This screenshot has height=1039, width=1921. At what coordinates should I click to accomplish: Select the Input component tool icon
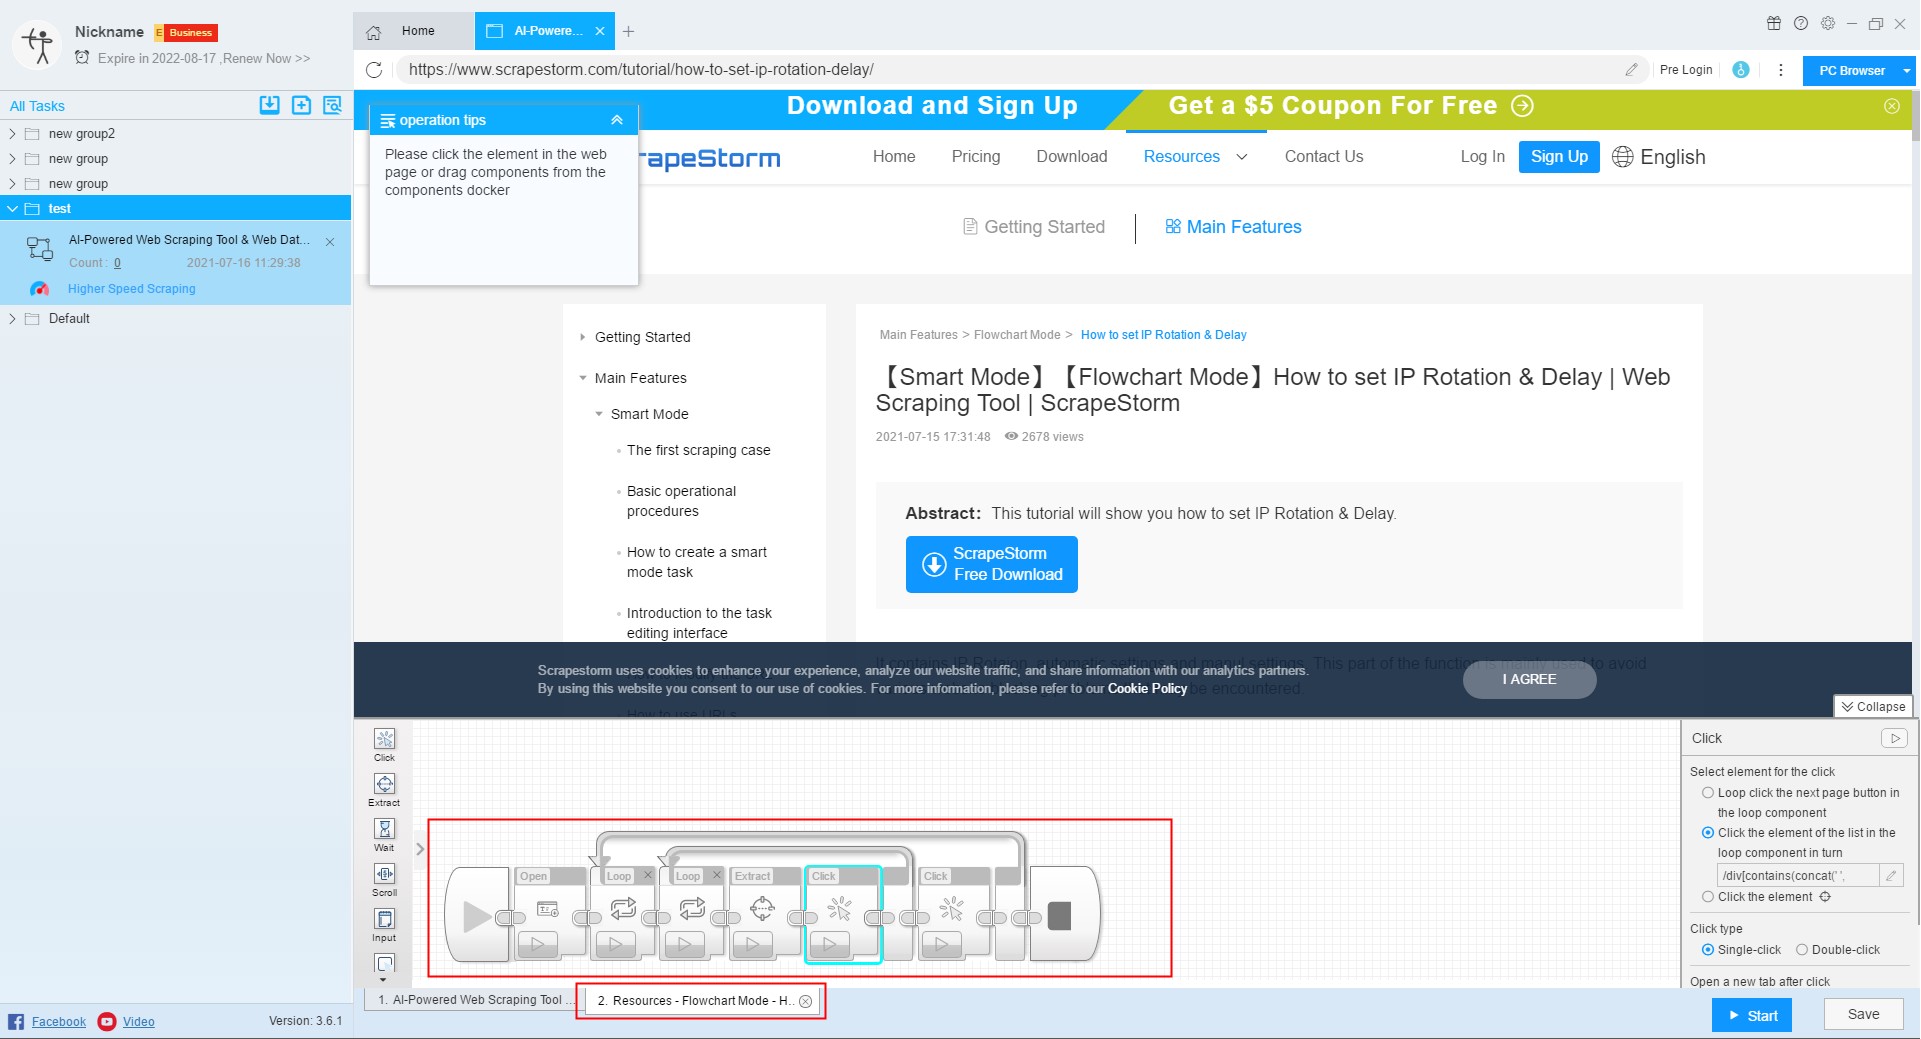[x=384, y=920]
